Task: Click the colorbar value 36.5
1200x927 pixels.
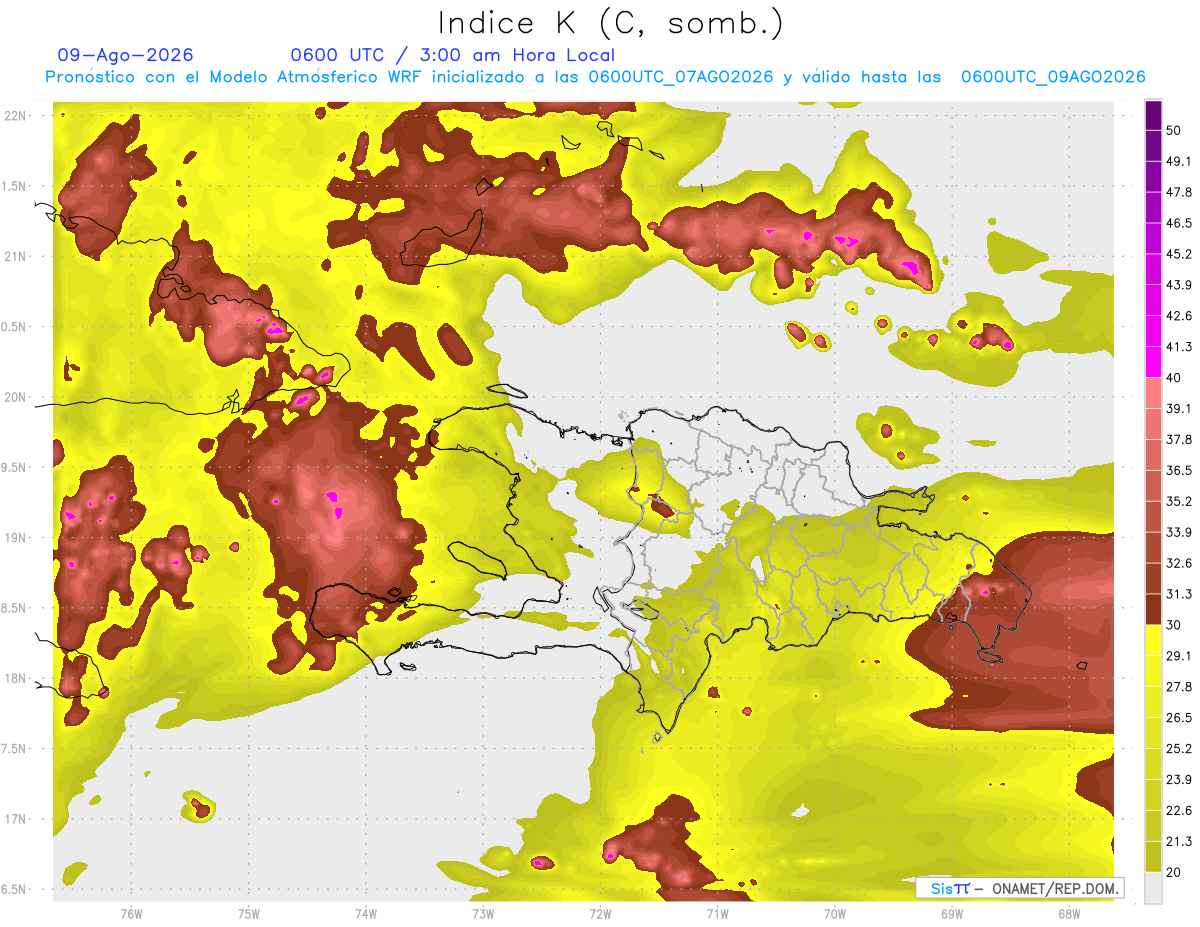Action: [1179, 470]
